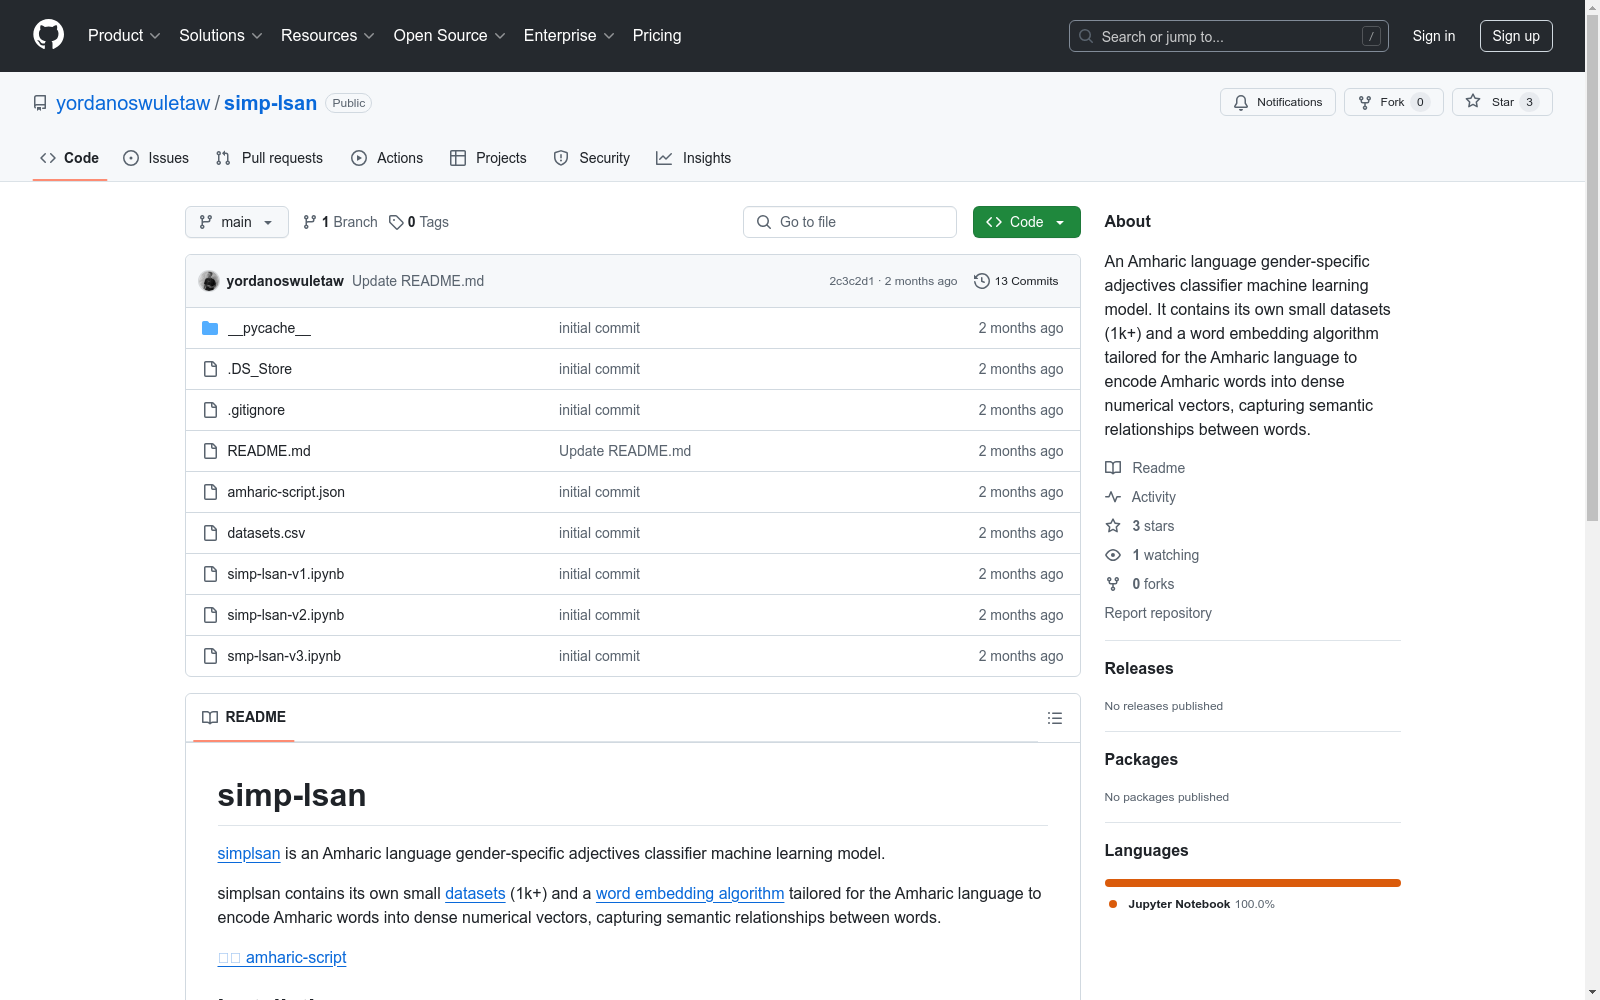1600x1000 pixels.
Task: Click the file icon for datasets.csv
Action: pos(210,533)
